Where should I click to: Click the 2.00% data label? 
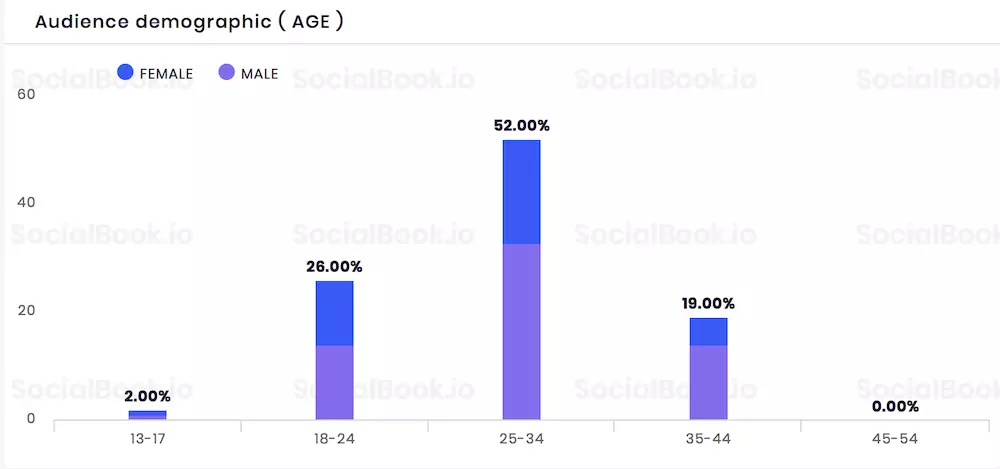(x=147, y=396)
